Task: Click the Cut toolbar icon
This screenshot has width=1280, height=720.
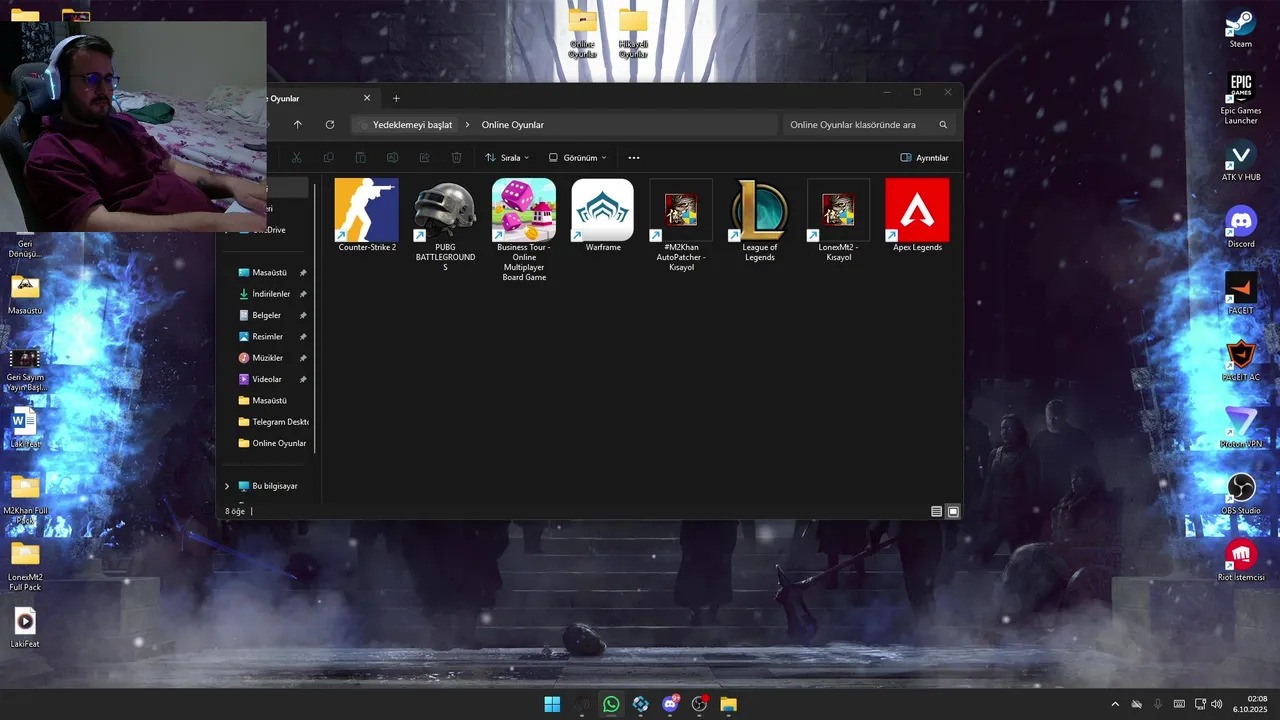Action: coord(297,157)
